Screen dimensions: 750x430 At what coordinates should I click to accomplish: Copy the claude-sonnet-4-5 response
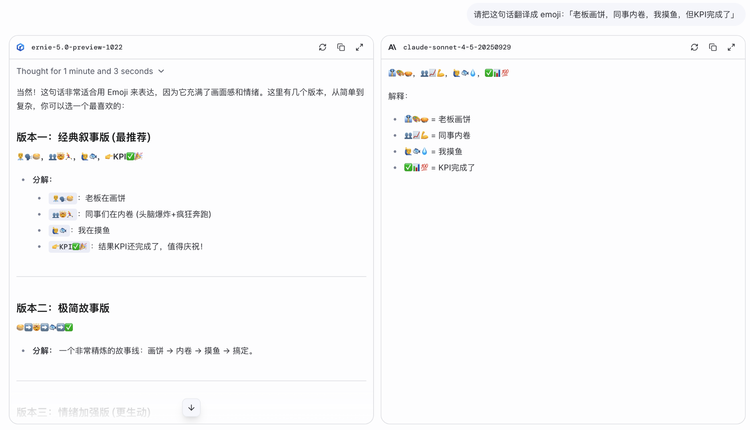point(713,47)
